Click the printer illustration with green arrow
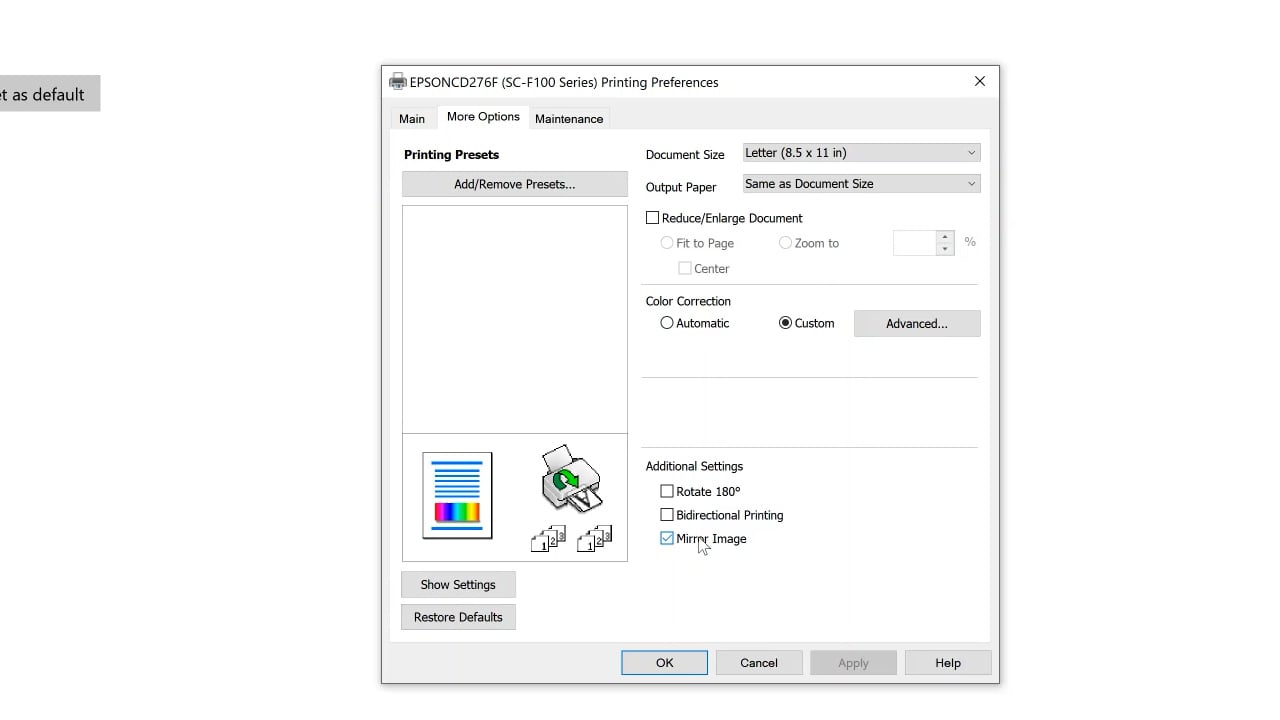Image resolution: width=1280 pixels, height=720 pixels. point(571,479)
